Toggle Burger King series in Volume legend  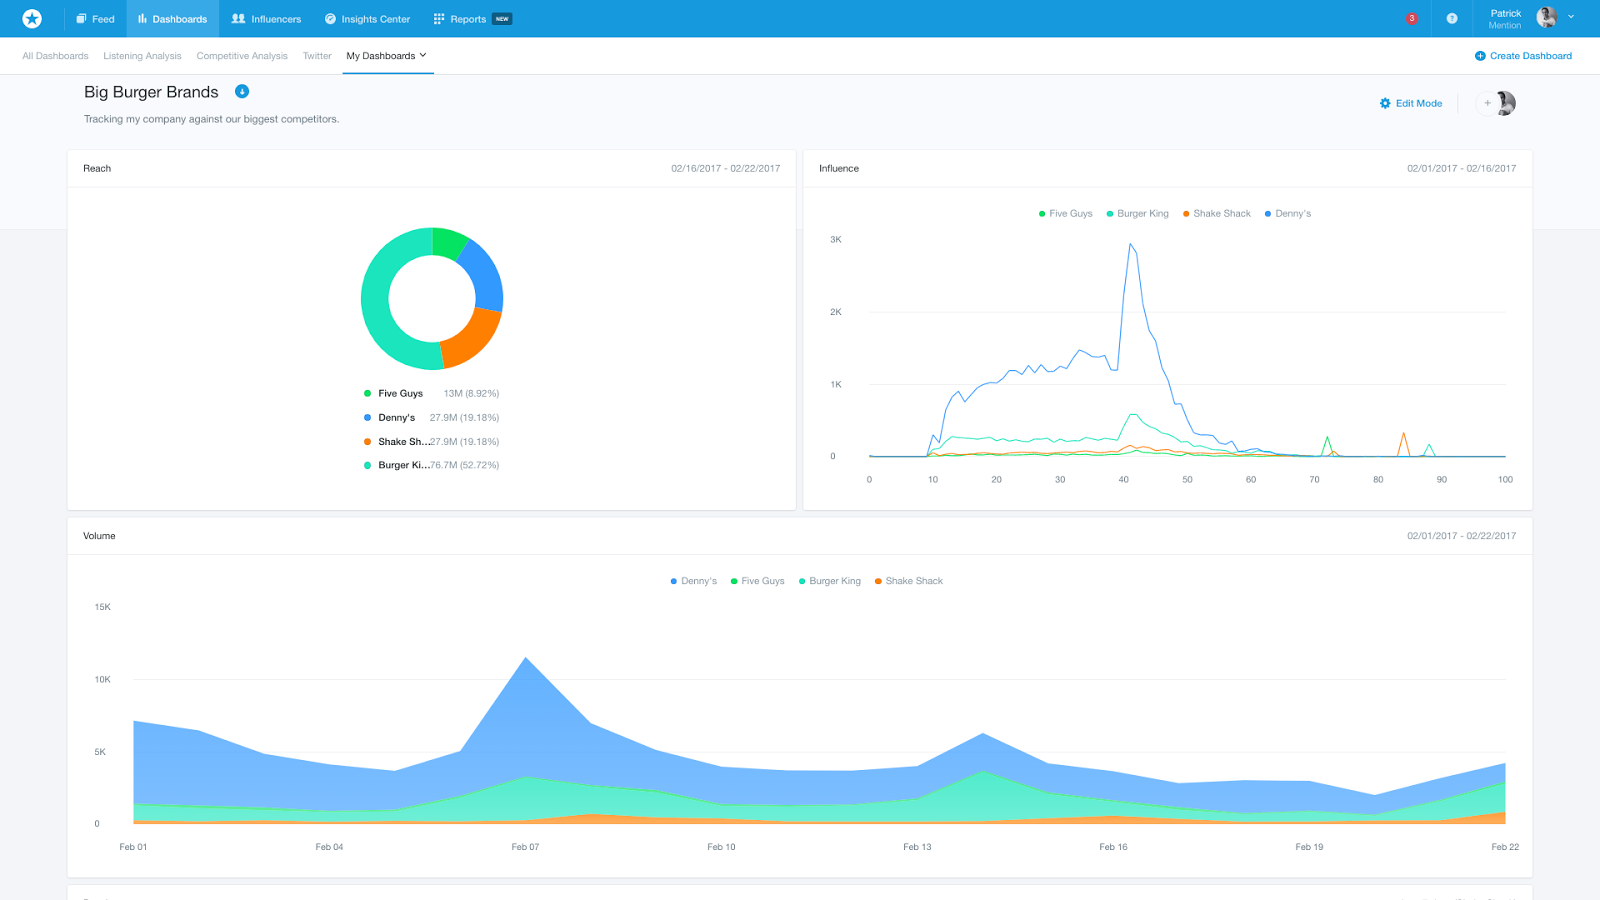coord(829,581)
